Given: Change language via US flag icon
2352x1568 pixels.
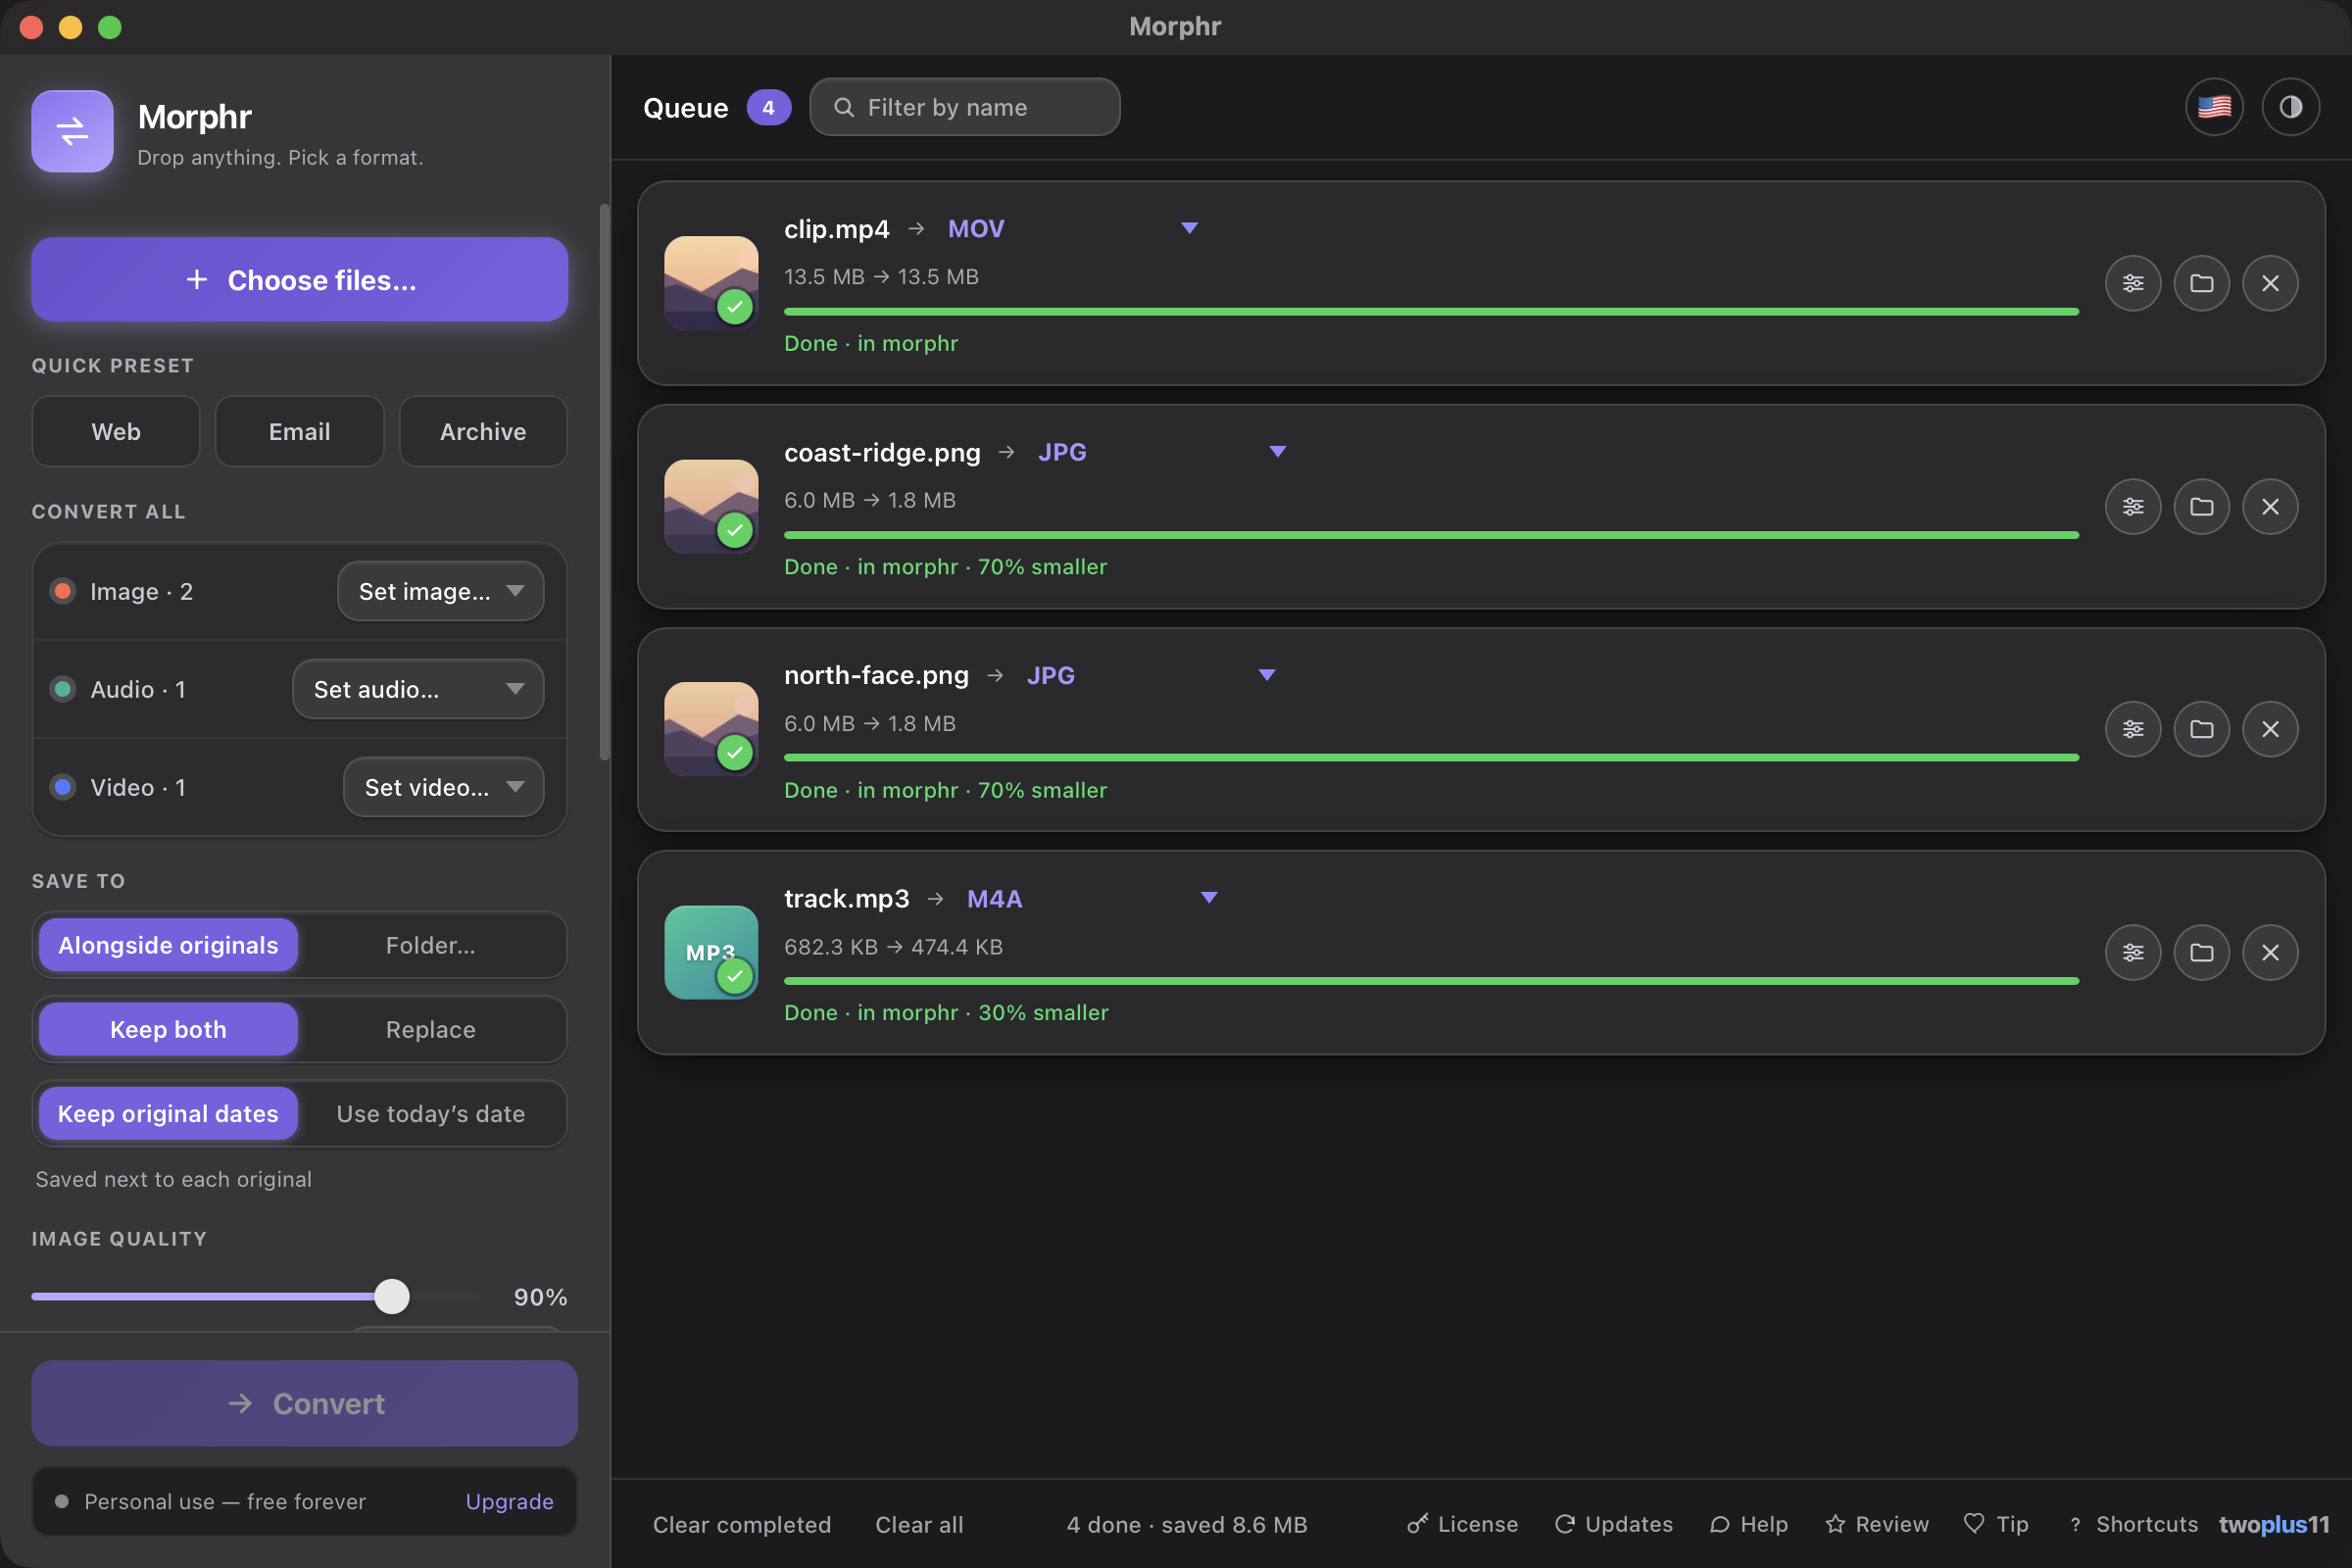Looking at the screenshot, I should pos(2214,106).
